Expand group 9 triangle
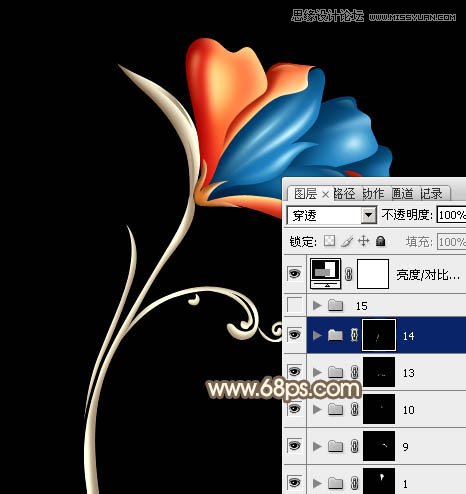 click(x=317, y=446)
